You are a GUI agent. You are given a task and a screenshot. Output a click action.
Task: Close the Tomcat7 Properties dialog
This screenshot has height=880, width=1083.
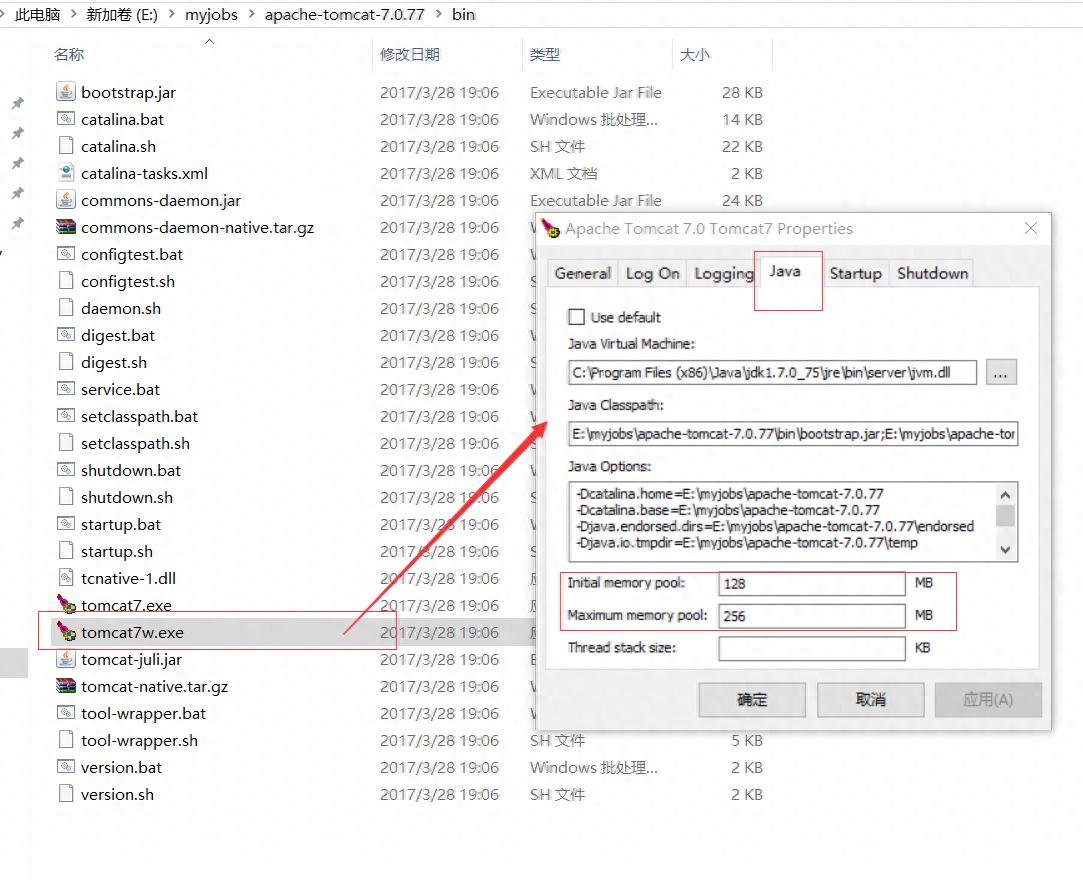[x=1031, y=228]
